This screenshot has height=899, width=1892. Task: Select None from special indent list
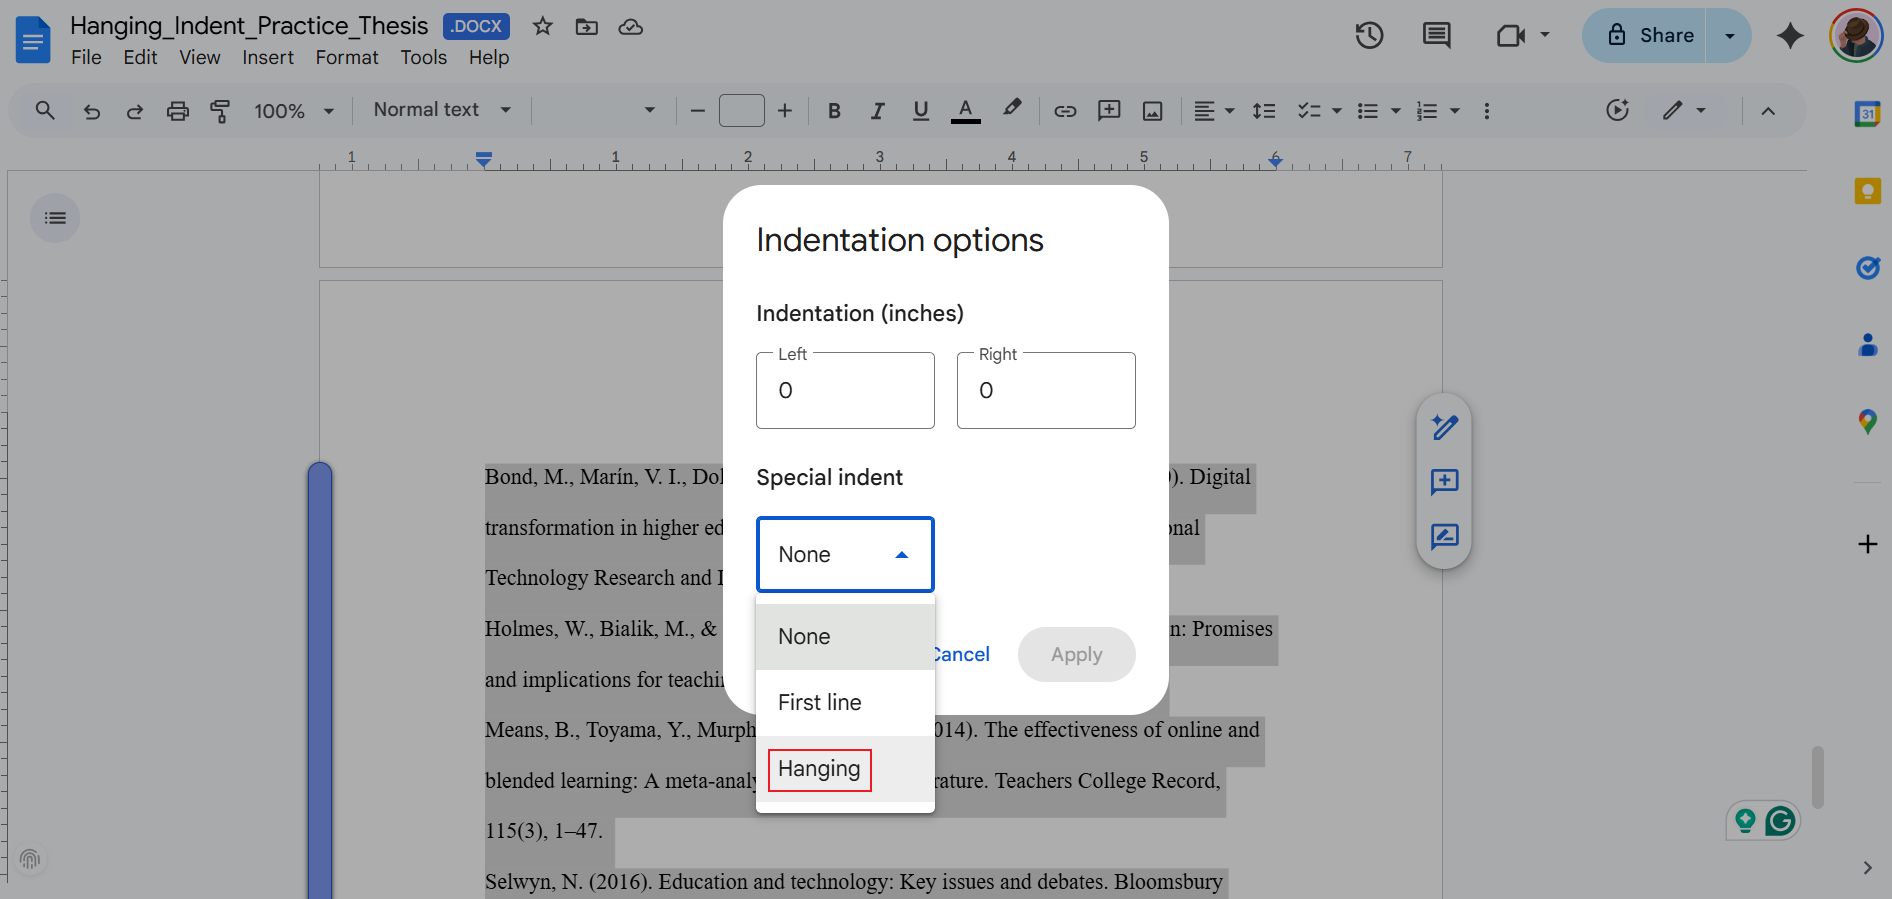(x=845, y=637)
